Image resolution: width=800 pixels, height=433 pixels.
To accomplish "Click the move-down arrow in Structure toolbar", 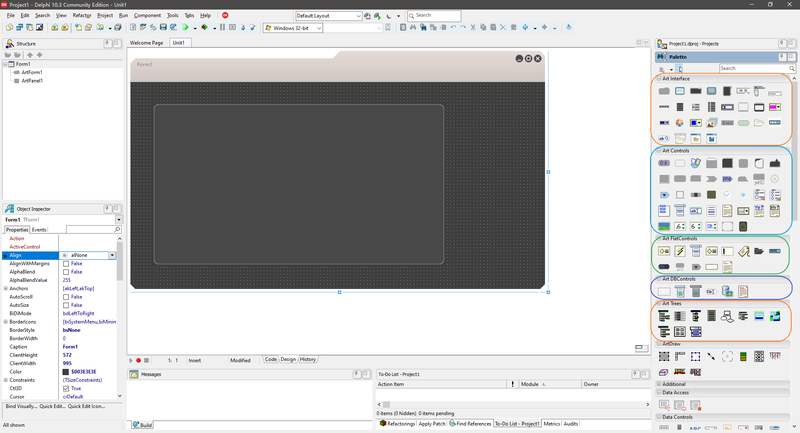I will pyautogui.click(x=39, y=55).
